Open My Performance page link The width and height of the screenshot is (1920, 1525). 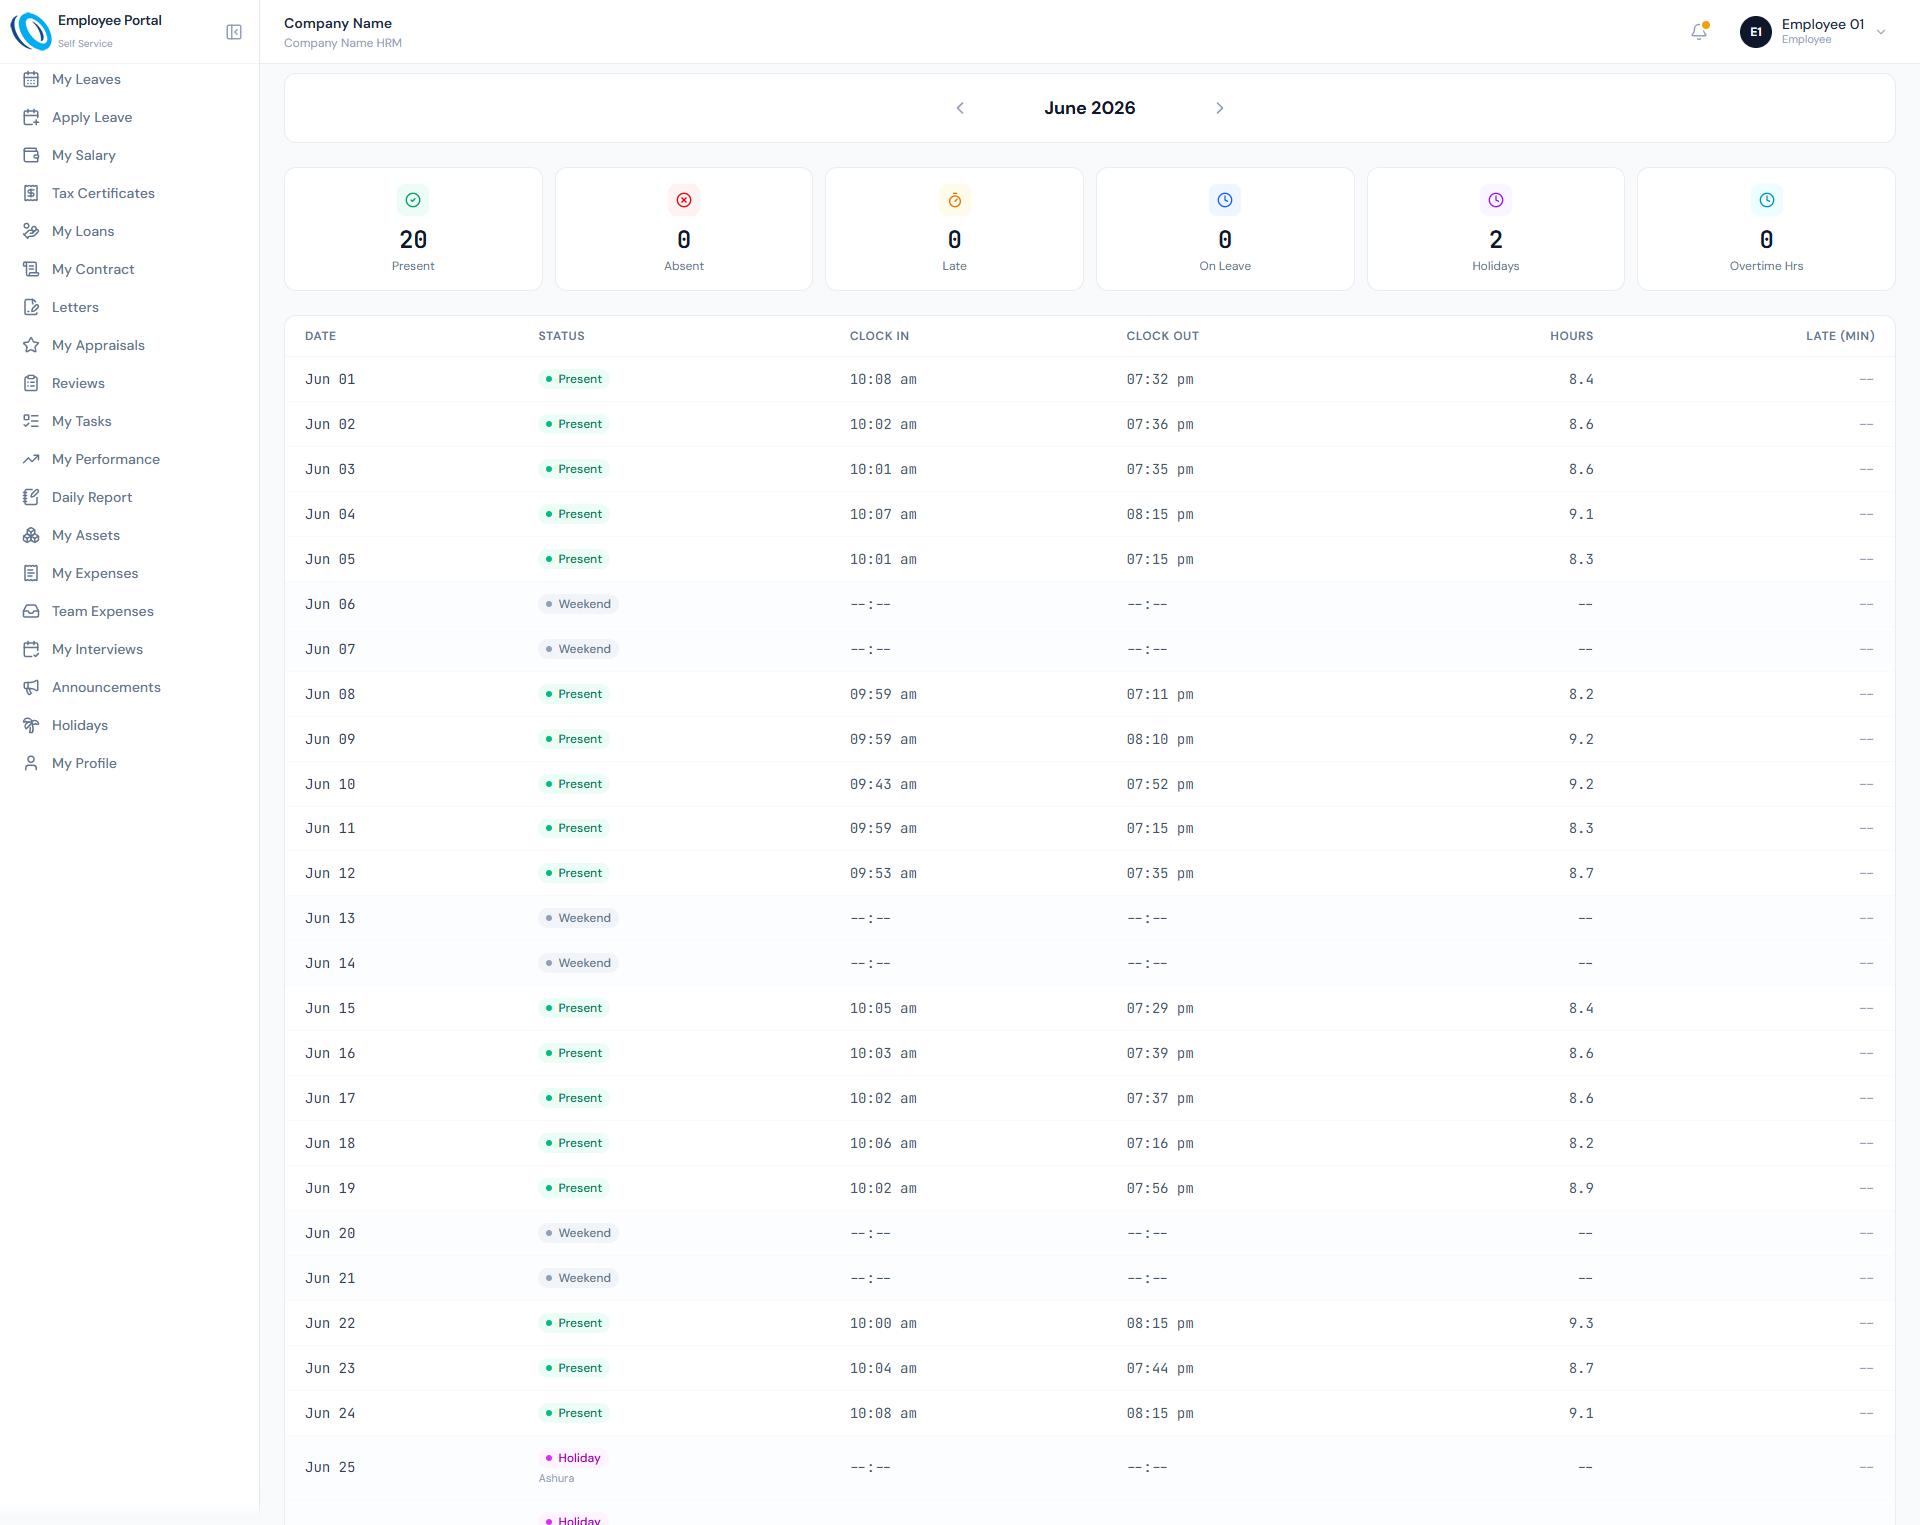(x=129, y=459)
